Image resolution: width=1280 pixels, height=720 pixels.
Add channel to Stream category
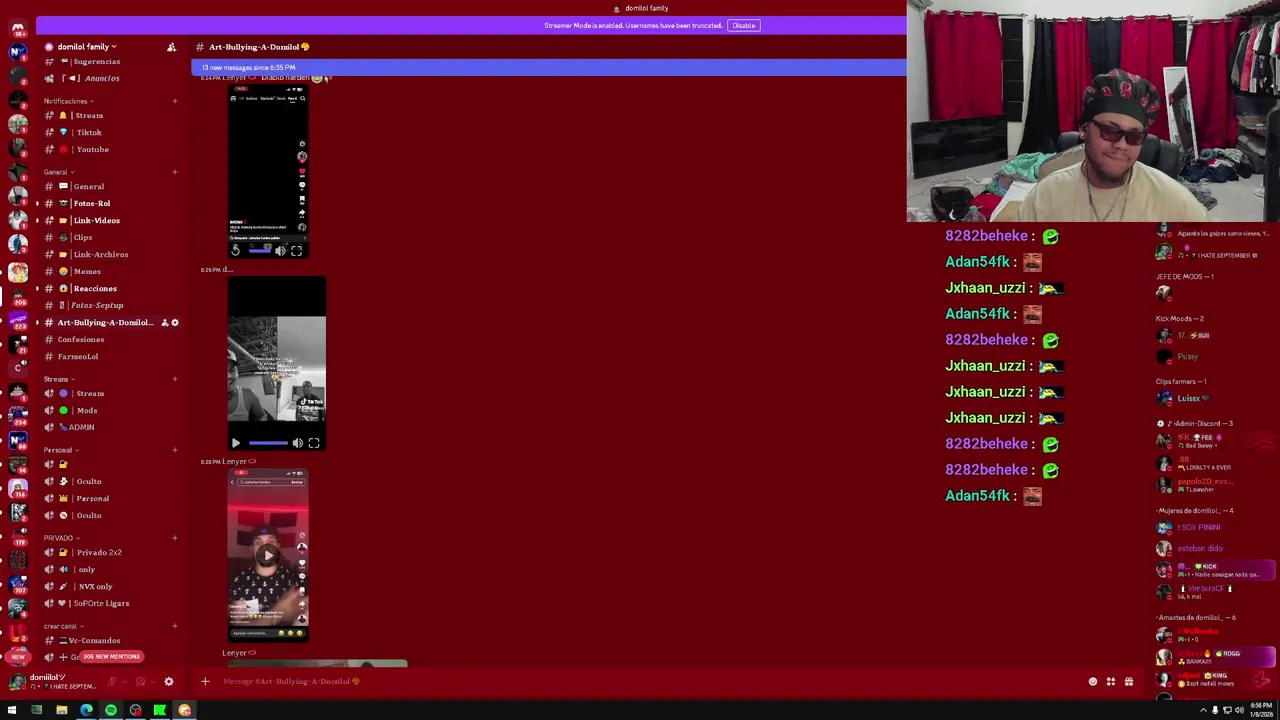174,379
